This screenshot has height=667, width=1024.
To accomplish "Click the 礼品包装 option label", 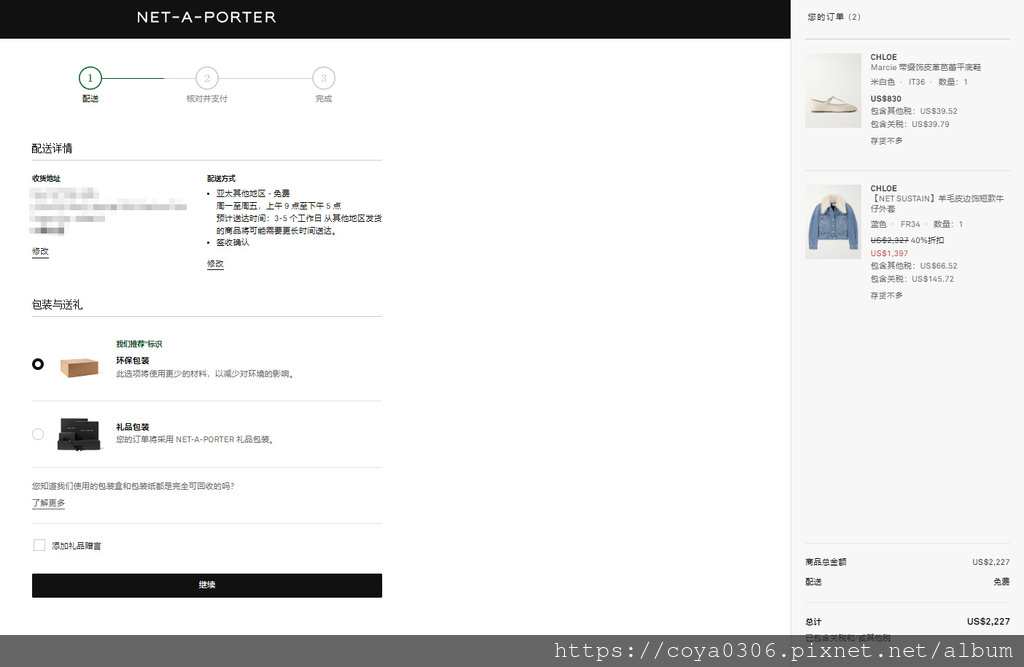I will pyautogui.click(x=133, y=427).
